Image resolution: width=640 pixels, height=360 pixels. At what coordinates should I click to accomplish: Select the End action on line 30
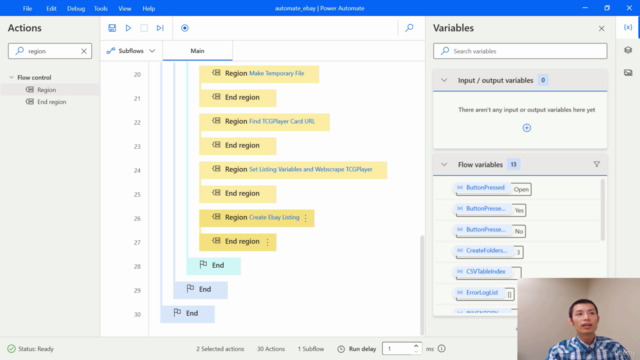187,314
